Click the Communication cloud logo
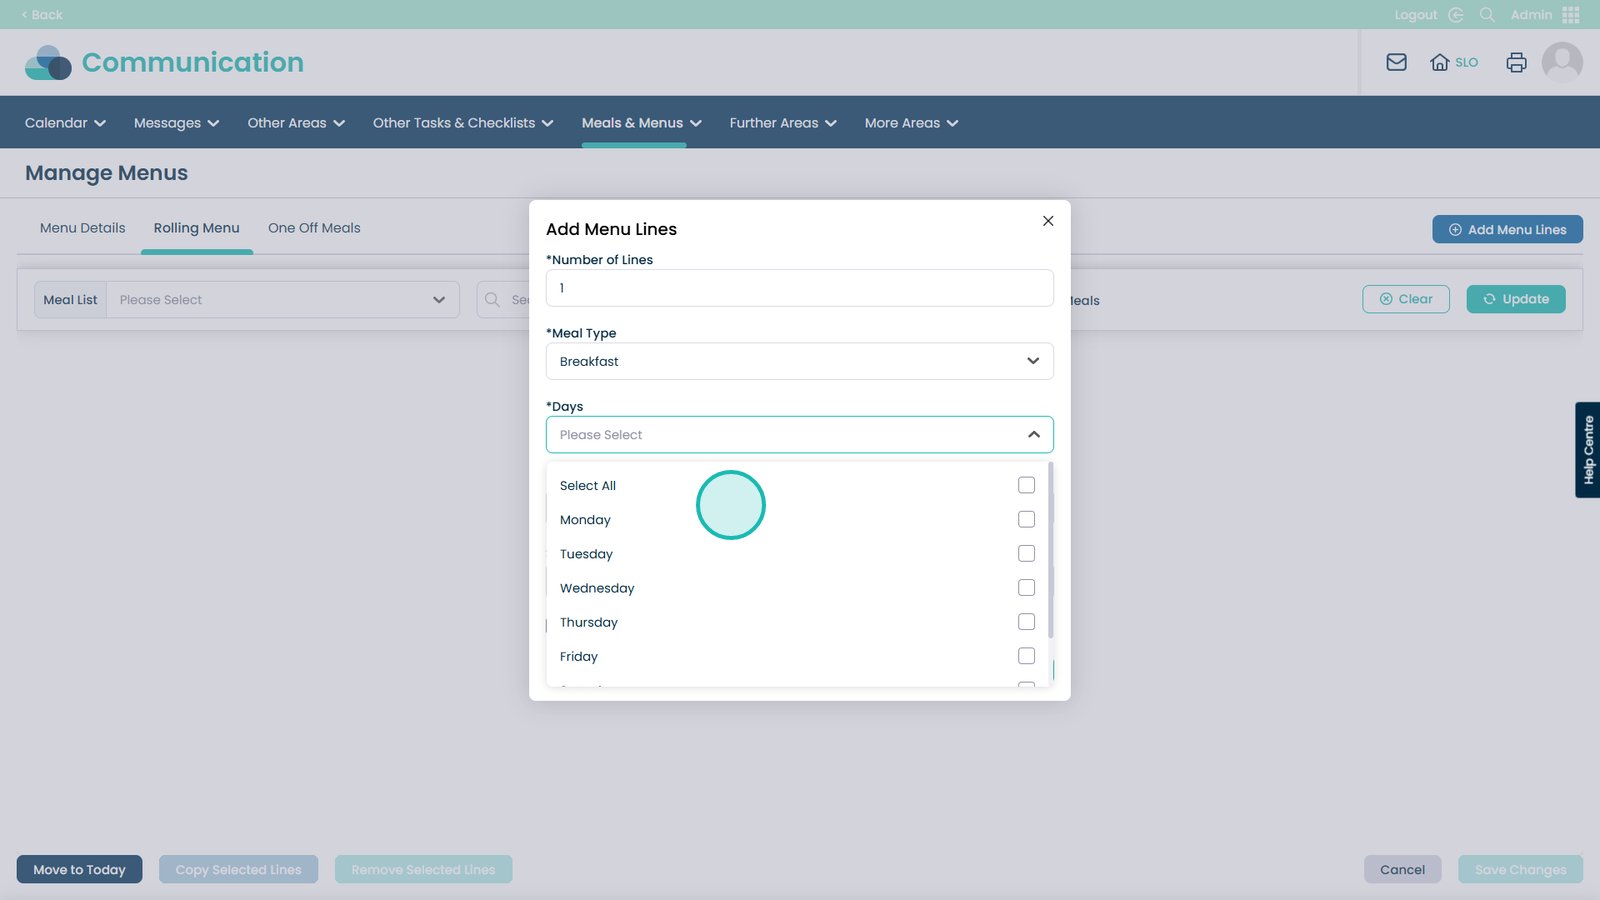The height and width of the screenshot is (900, 1600). coord(48,62)
